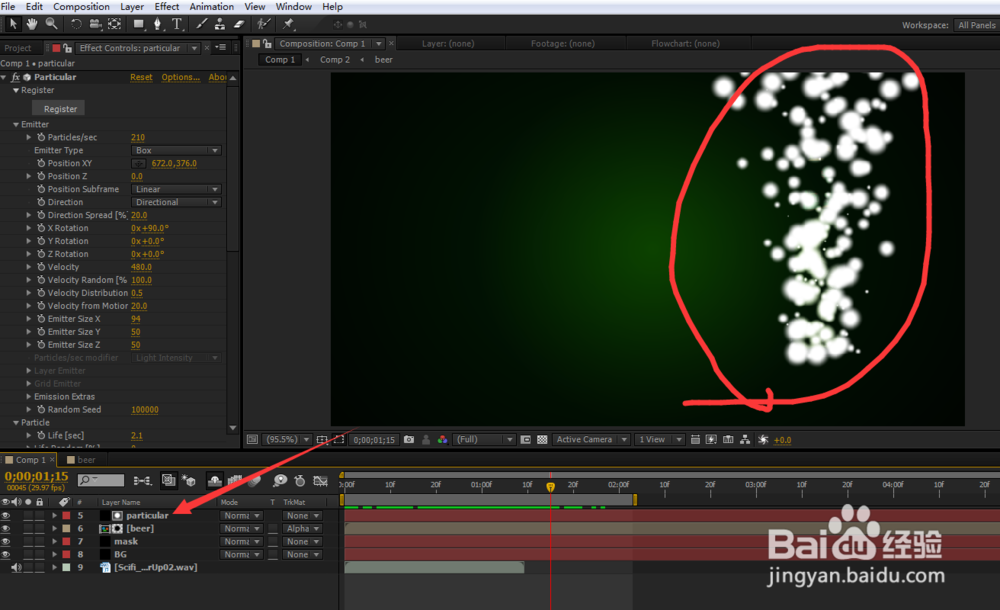
Task: Select the Pen tool
Action: [158, 24]
